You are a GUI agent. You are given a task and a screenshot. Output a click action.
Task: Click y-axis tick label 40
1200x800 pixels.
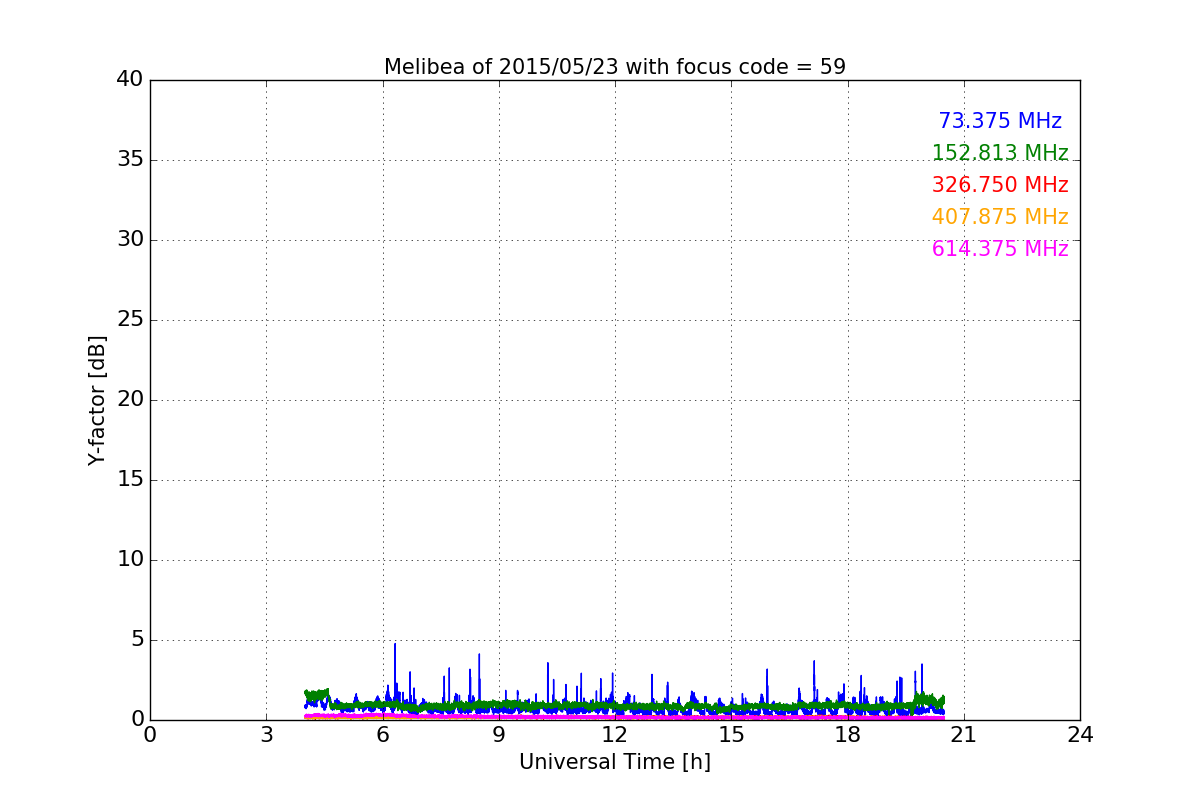pyautogui.click(x=130, y=80)
